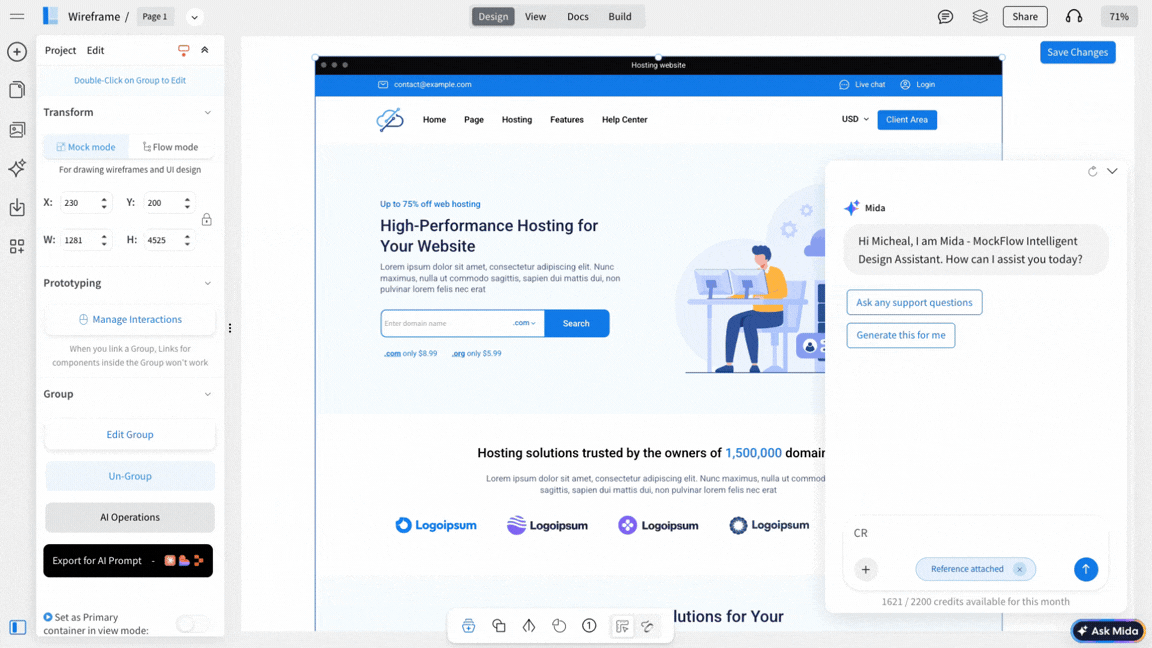Collapse the Transform section
Image resolution: width=1152 pixels, height=648 pixels.
pos(207,113)
